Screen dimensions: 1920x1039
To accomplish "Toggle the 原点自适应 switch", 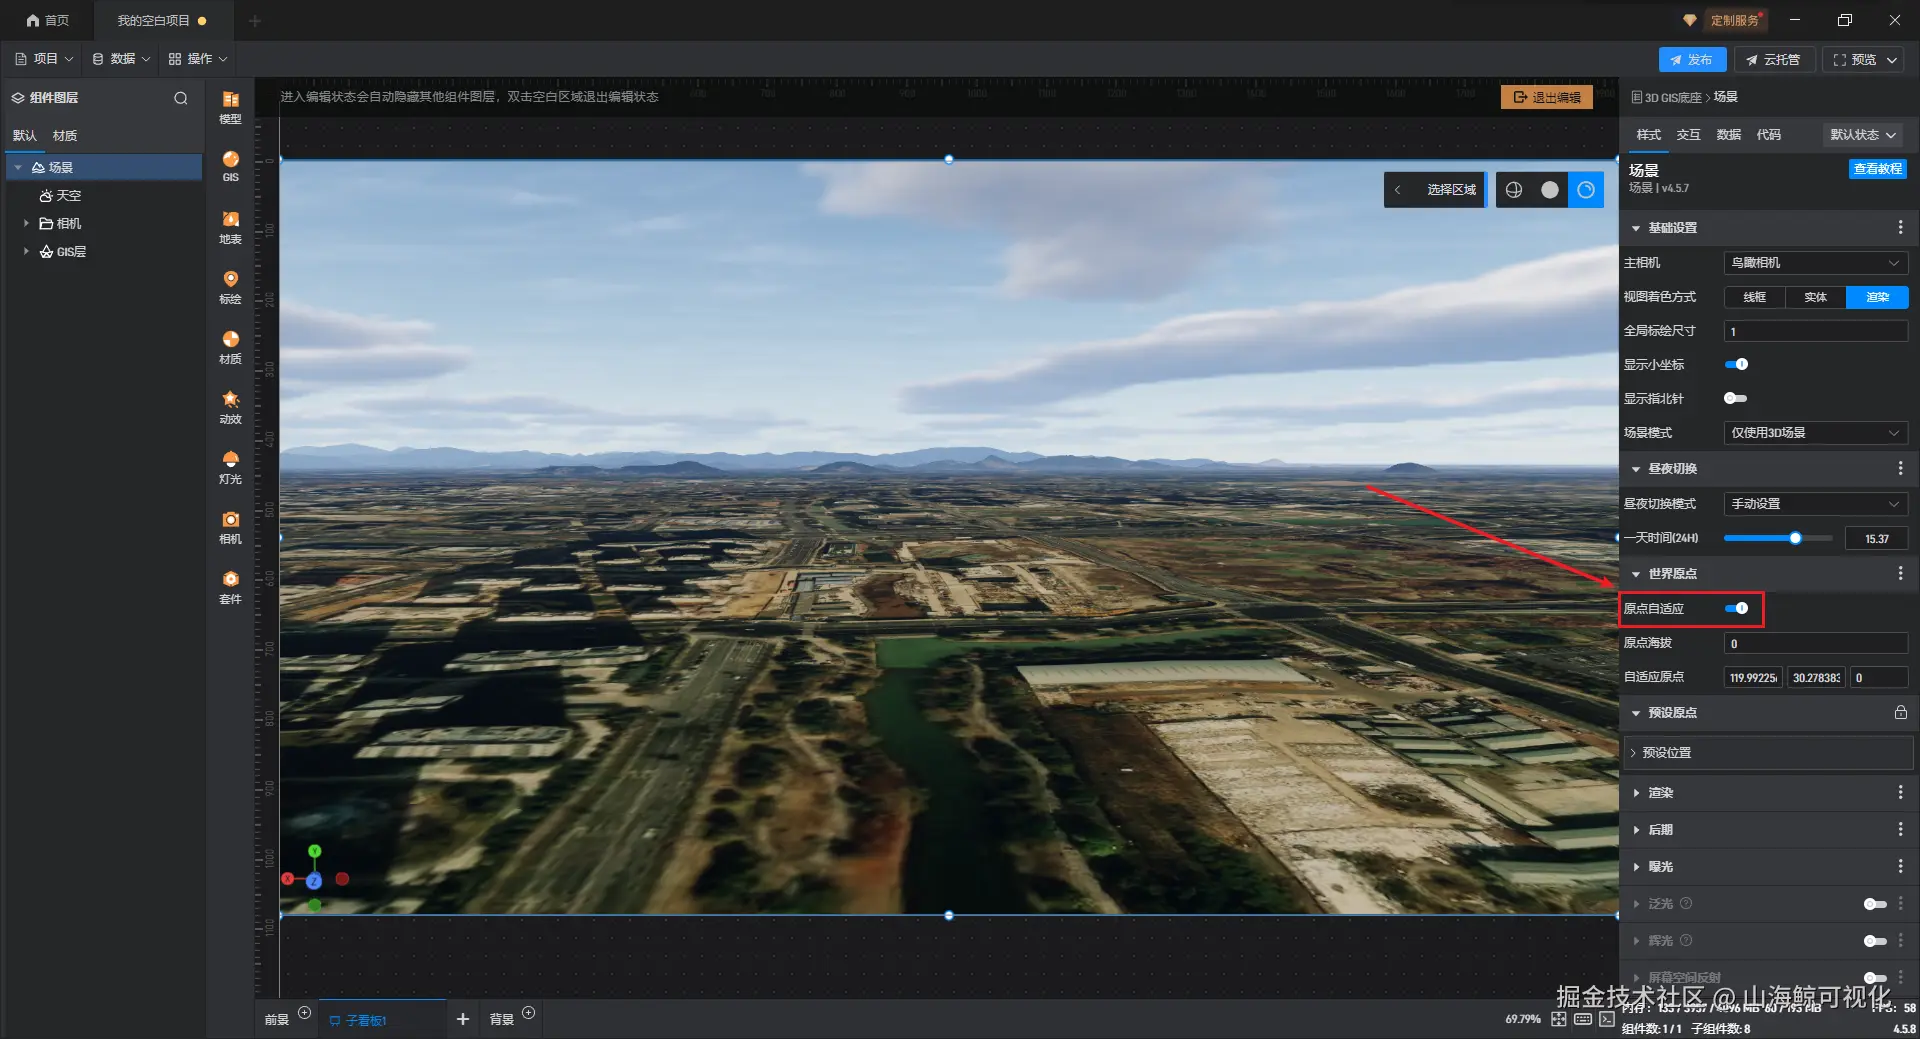I will (1736, 609).
